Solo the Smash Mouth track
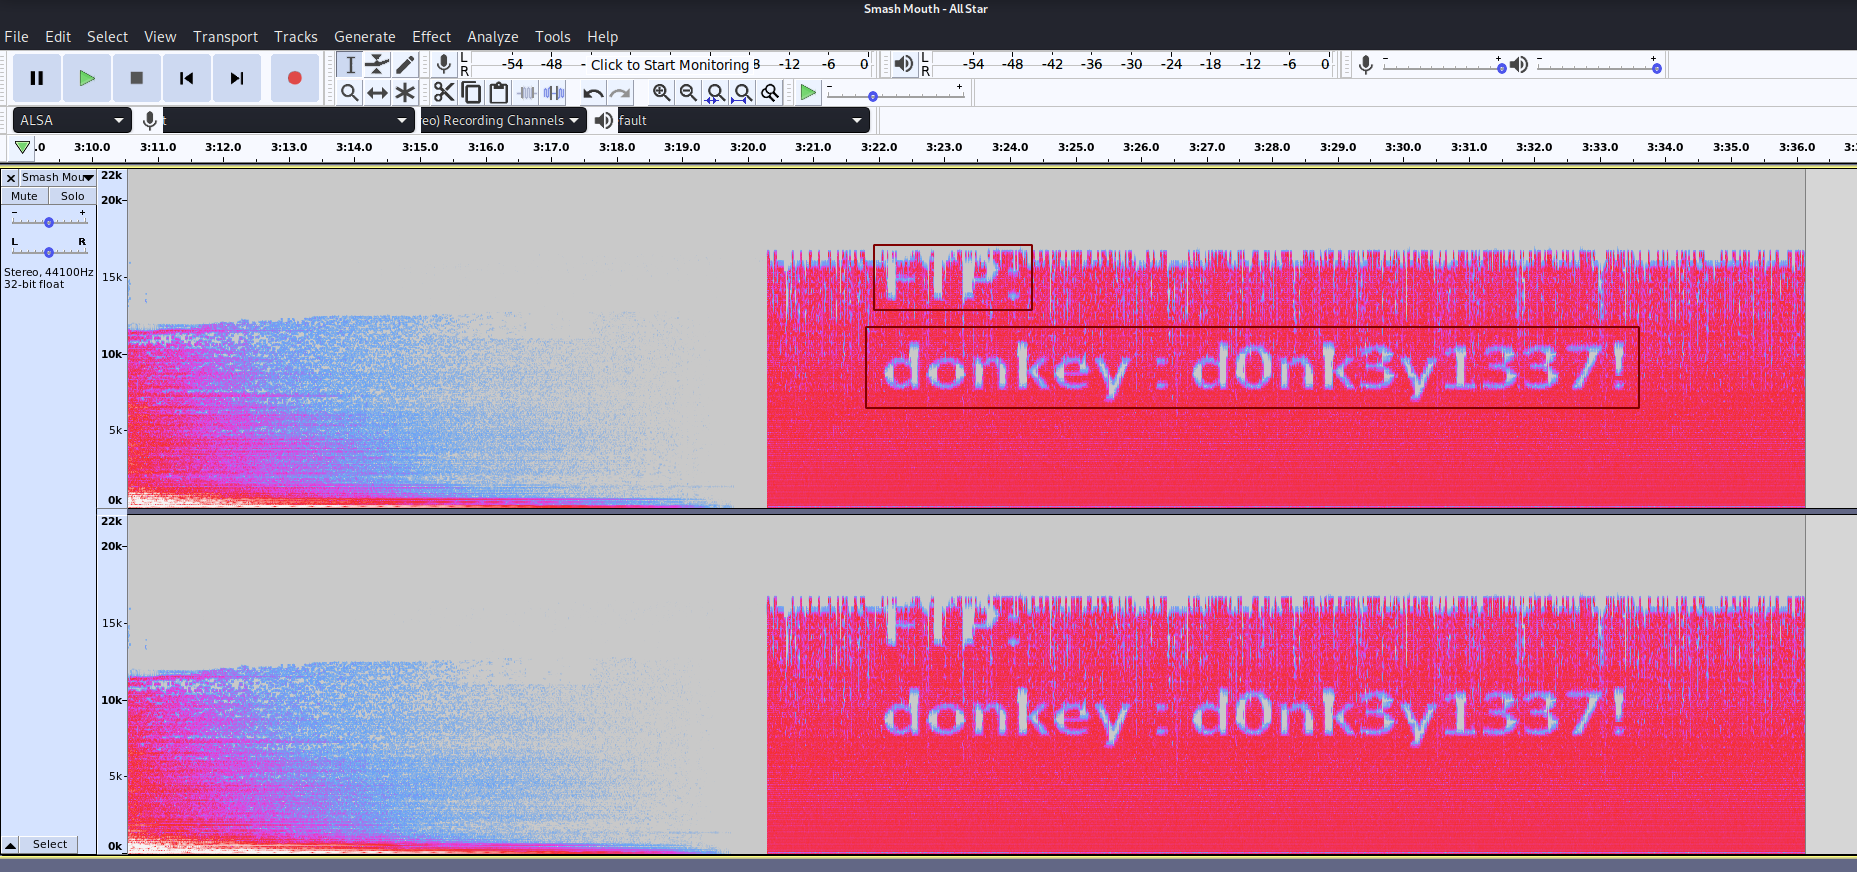 click(72, 196)
